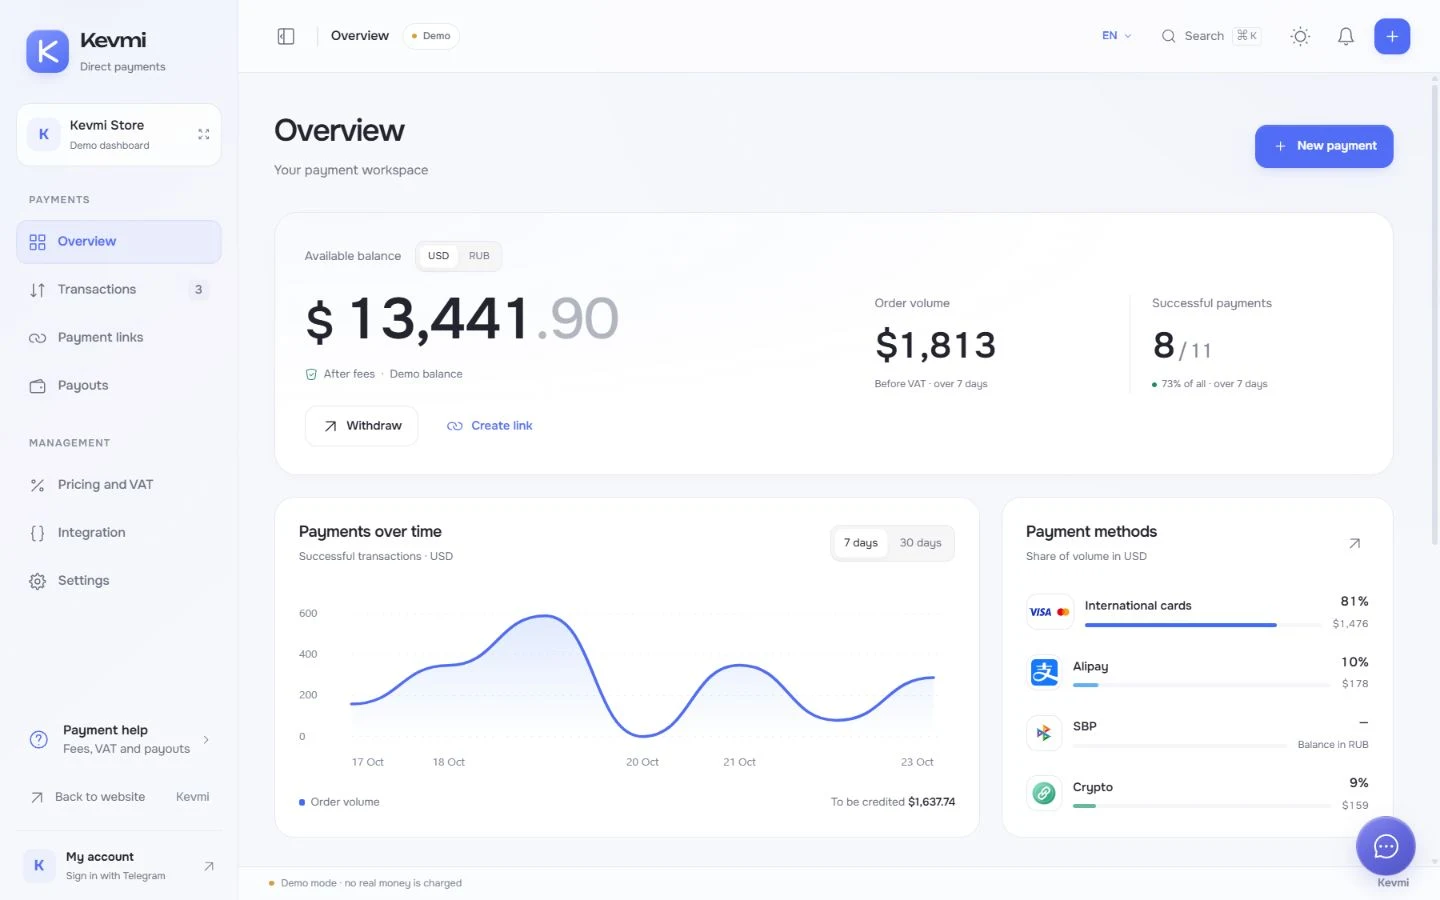Screen dimensions: 1440x900
Task: Open the chat support bubble
Action: point(1385,847)
